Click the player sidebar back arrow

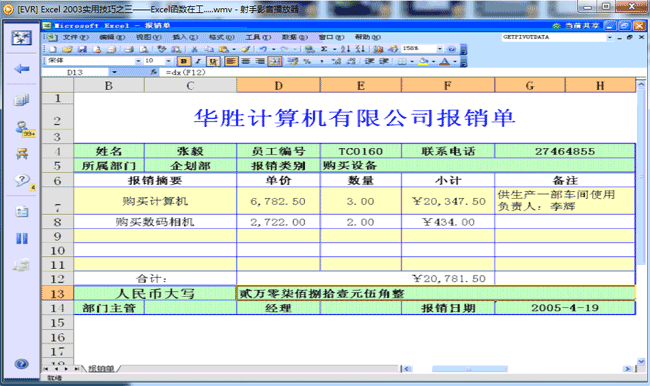(22, 69)
